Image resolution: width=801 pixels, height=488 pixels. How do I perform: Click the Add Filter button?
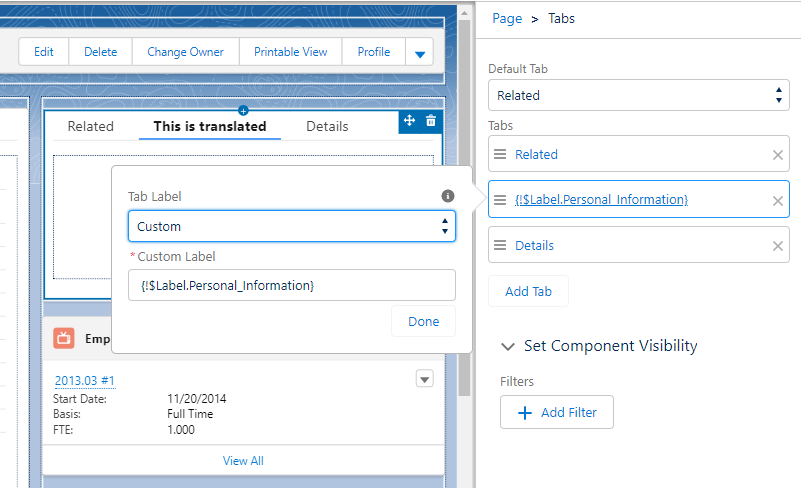(556, 412)
